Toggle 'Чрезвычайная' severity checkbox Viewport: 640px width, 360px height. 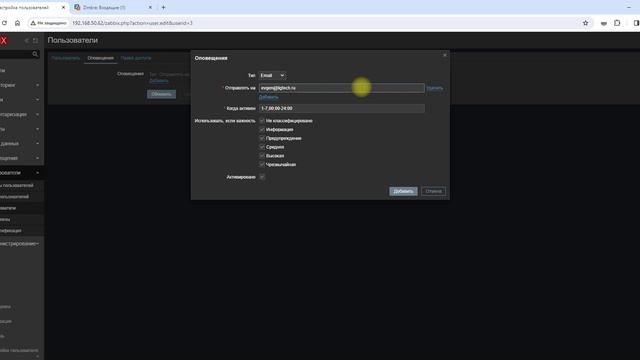(262, 164)
